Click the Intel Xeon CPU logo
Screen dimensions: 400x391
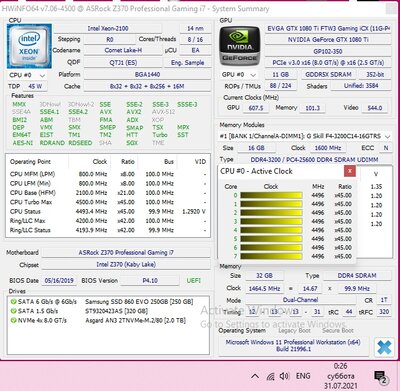click(x=29, y=46)
